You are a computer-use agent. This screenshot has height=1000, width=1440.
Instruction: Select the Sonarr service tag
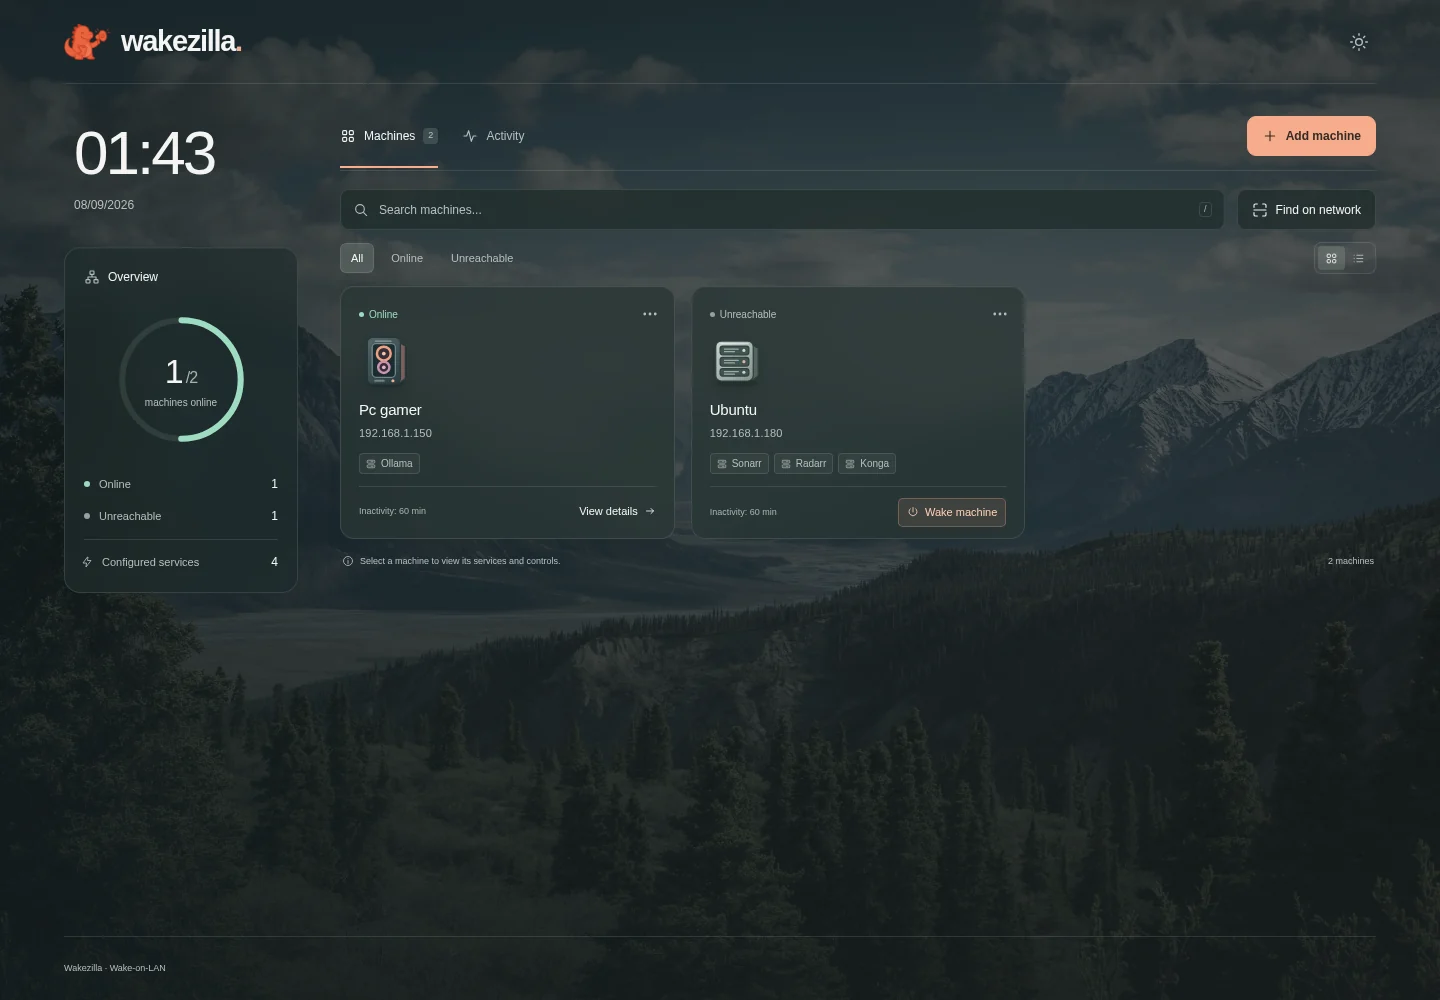point(739,464)
